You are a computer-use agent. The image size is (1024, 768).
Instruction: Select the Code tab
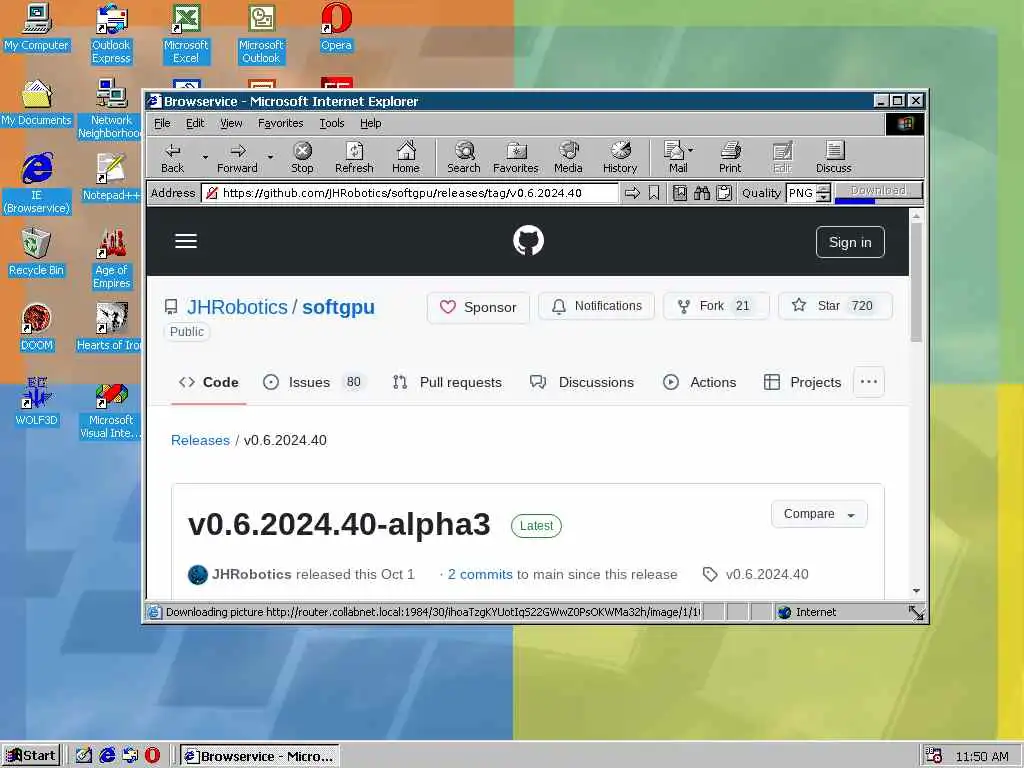point(208,382)
